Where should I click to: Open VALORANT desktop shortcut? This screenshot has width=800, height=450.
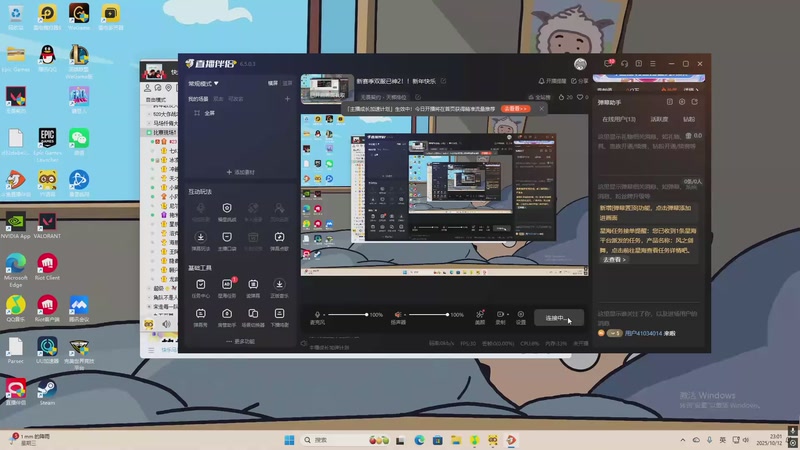click(x=47, y=226)
